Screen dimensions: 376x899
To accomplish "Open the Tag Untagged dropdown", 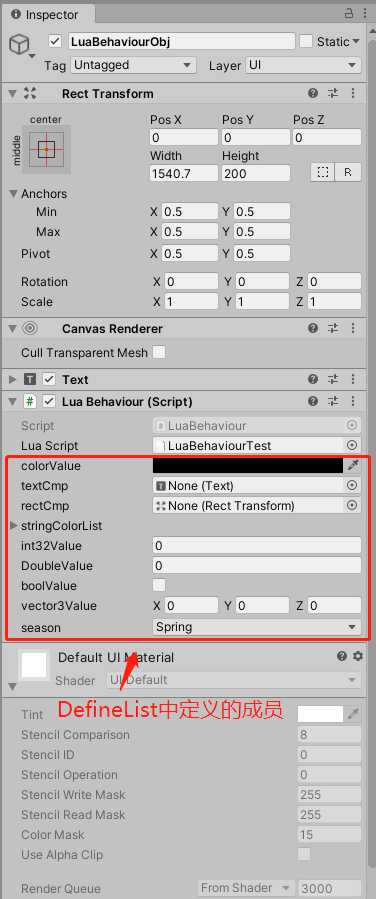I will [134, 65].
